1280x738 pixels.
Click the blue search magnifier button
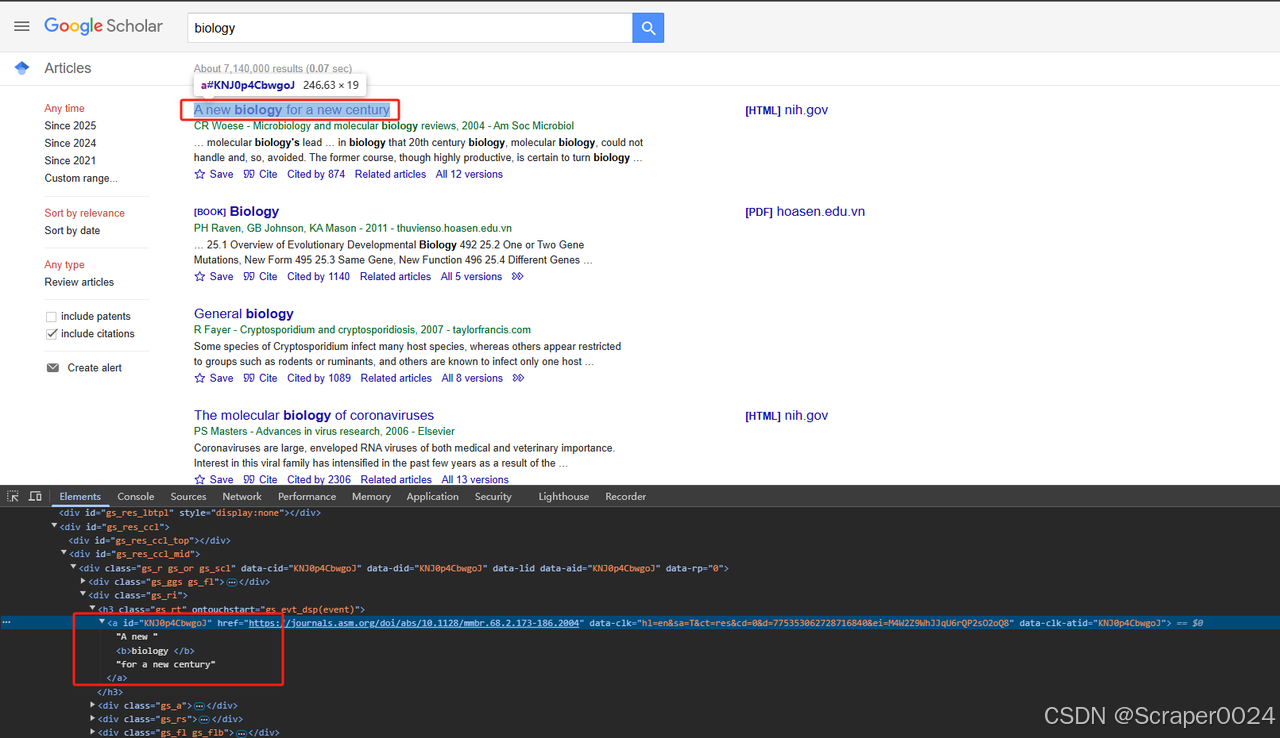coord(648,28)
